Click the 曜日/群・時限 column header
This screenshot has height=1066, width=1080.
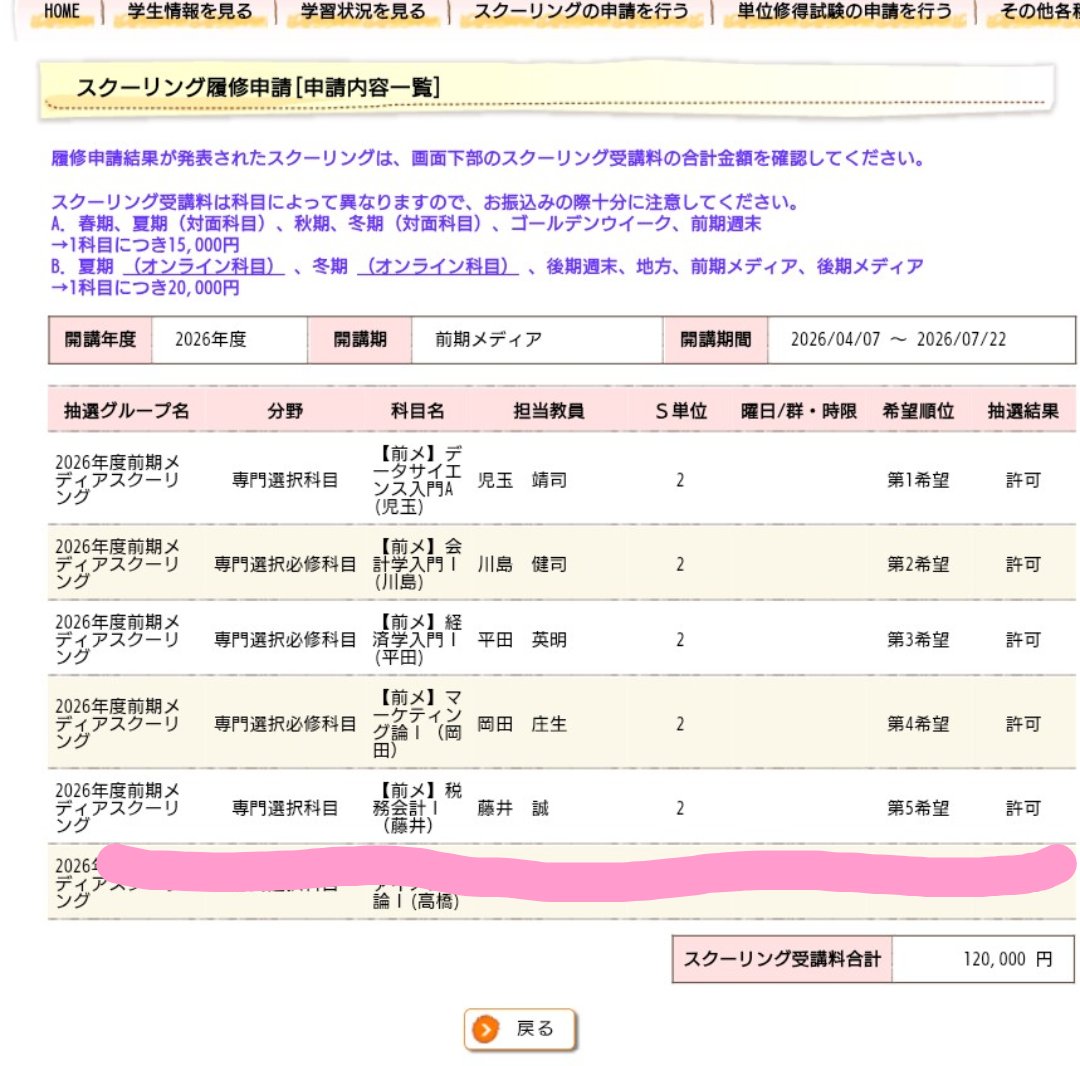(798, 411)
